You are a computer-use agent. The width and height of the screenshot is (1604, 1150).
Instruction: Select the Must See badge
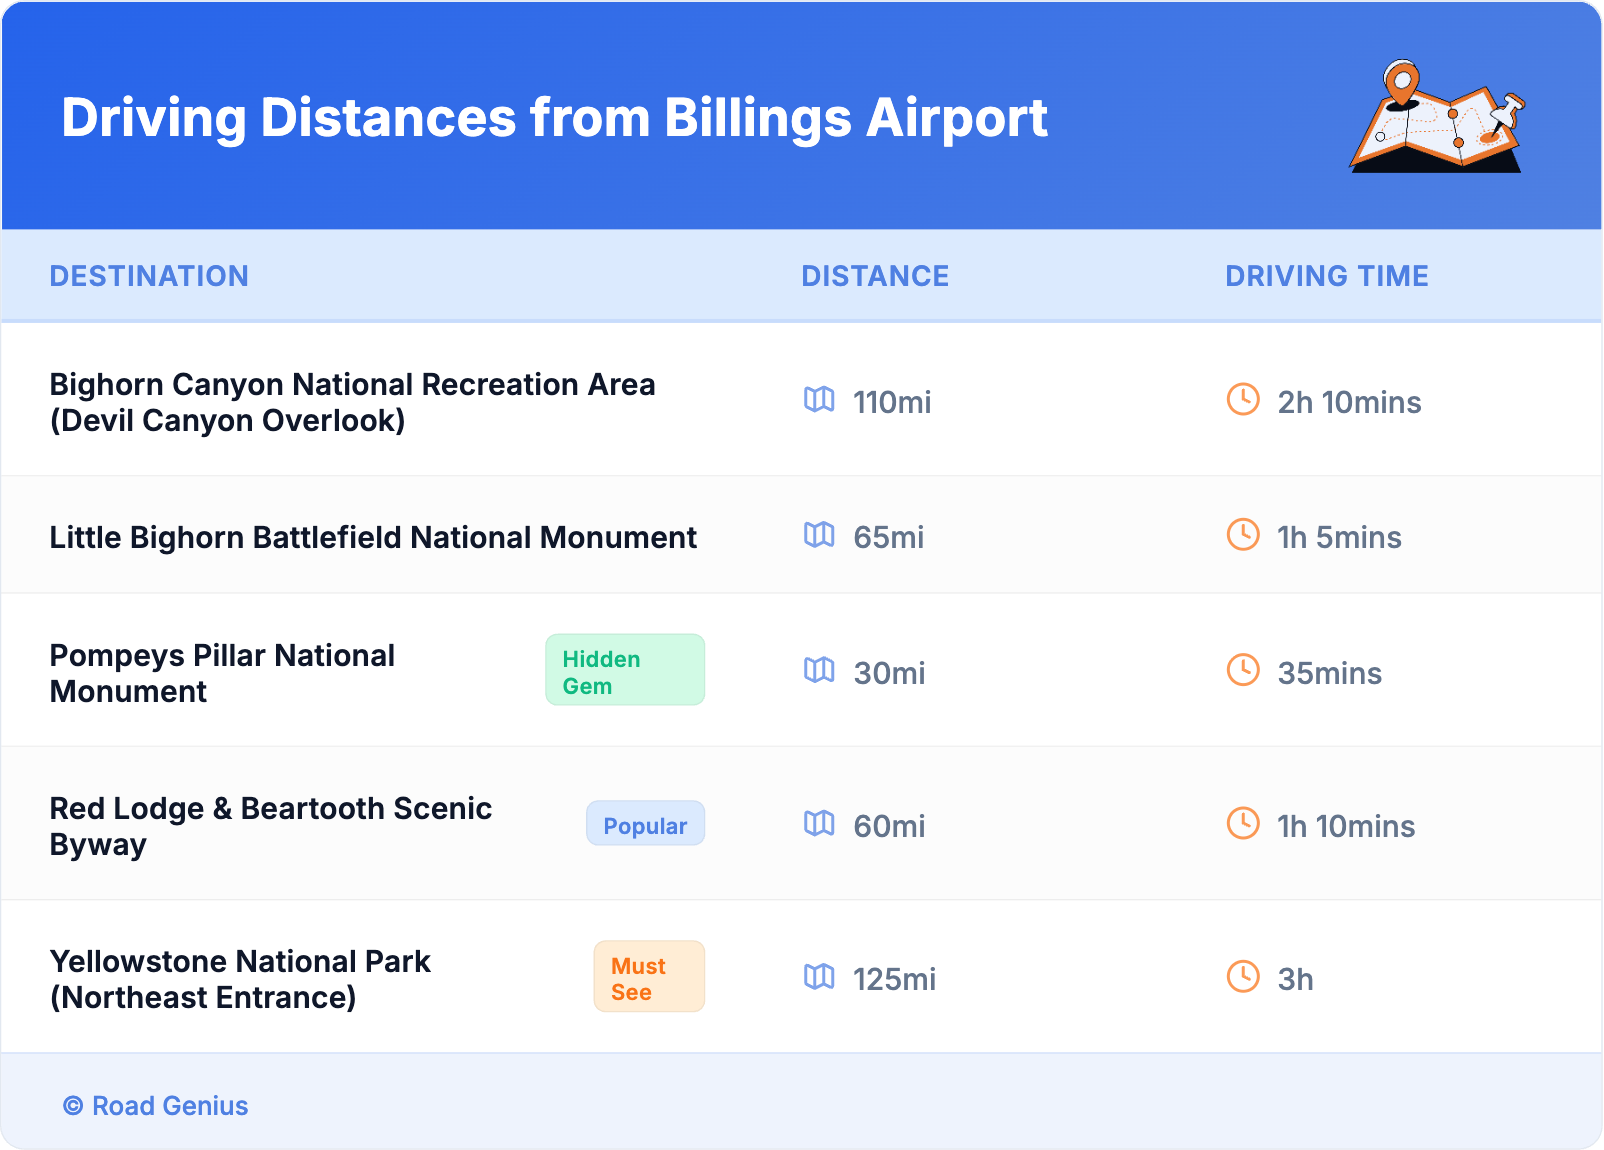(x=649, y=977)
